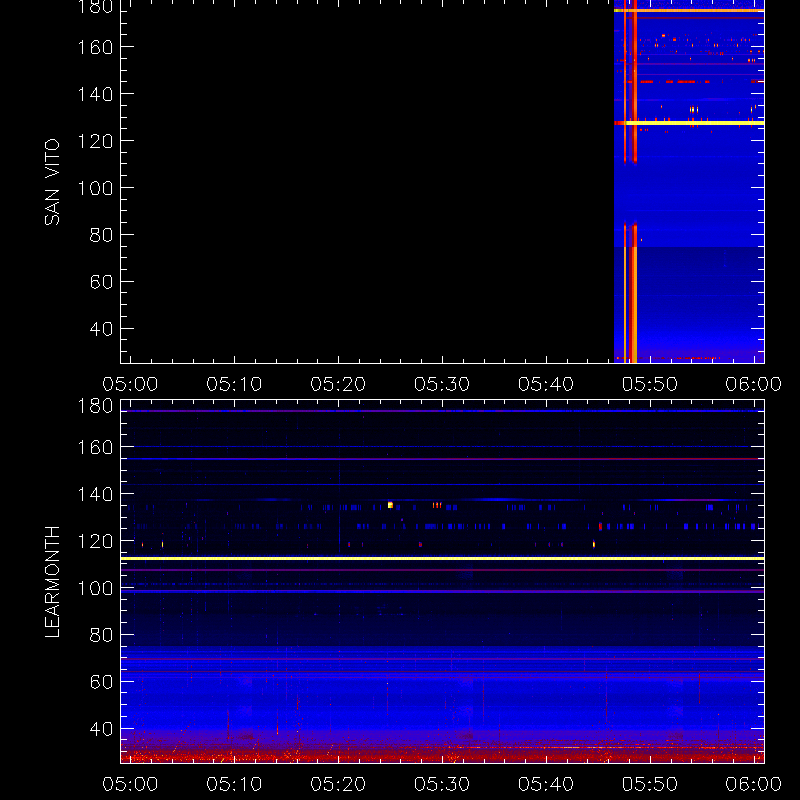Click 05:10 under the SAN VITO plot
Viewport: 800px width, 800px height.
tap(234, 384)
